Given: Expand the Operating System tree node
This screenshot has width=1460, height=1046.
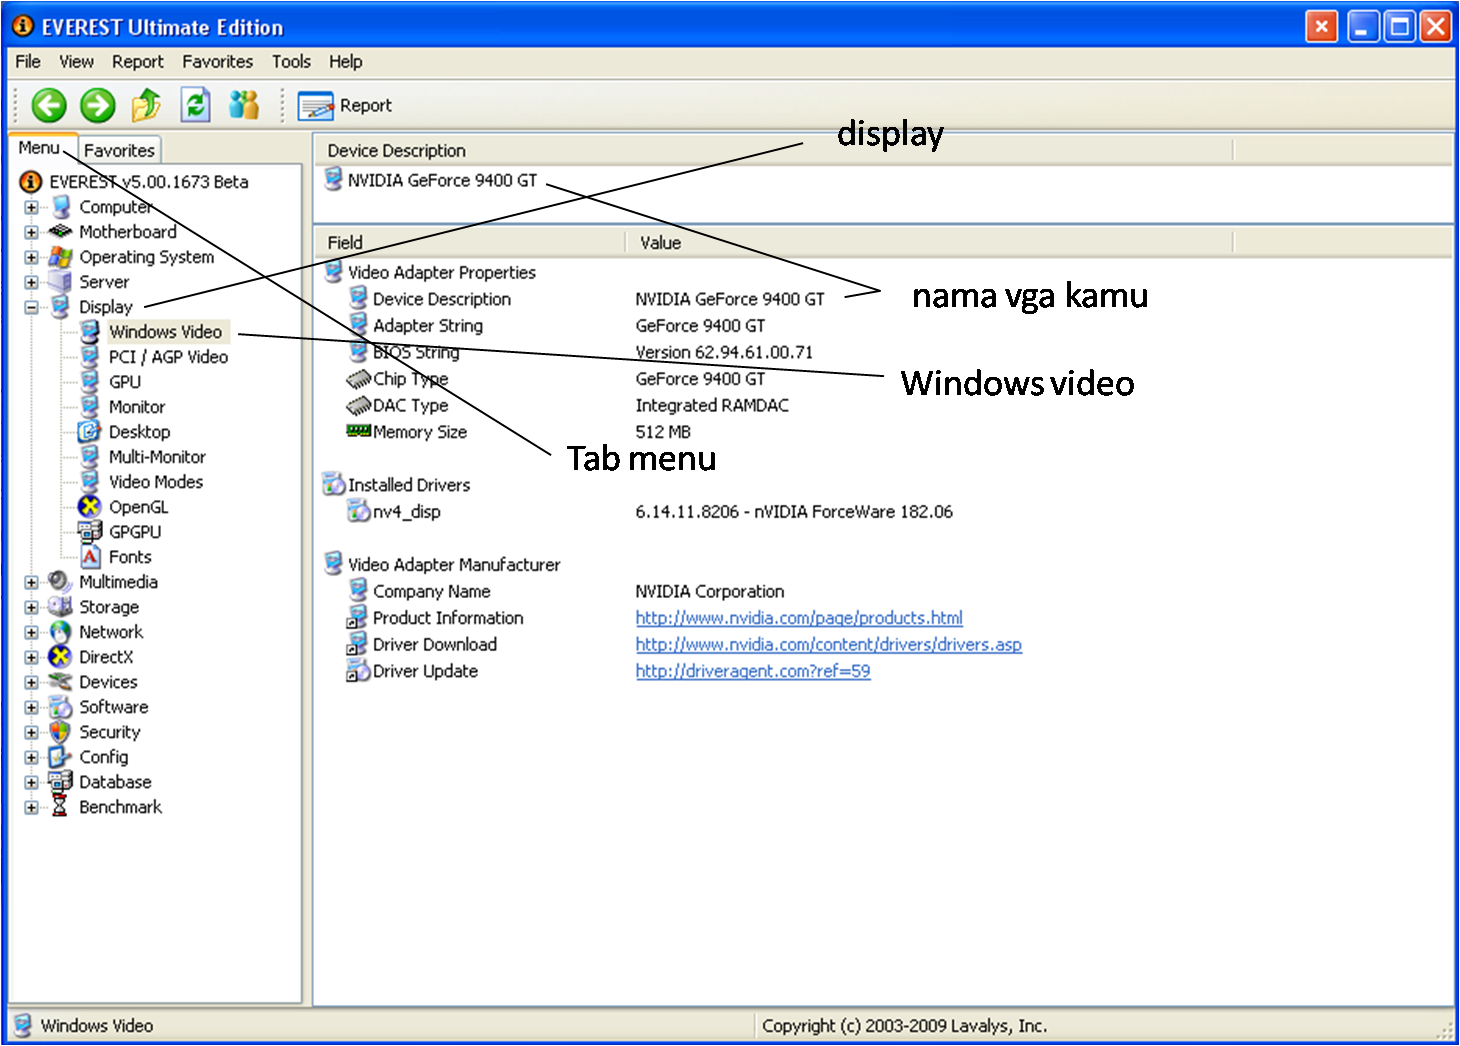Looking at the screenshot, I should [31, 258].
